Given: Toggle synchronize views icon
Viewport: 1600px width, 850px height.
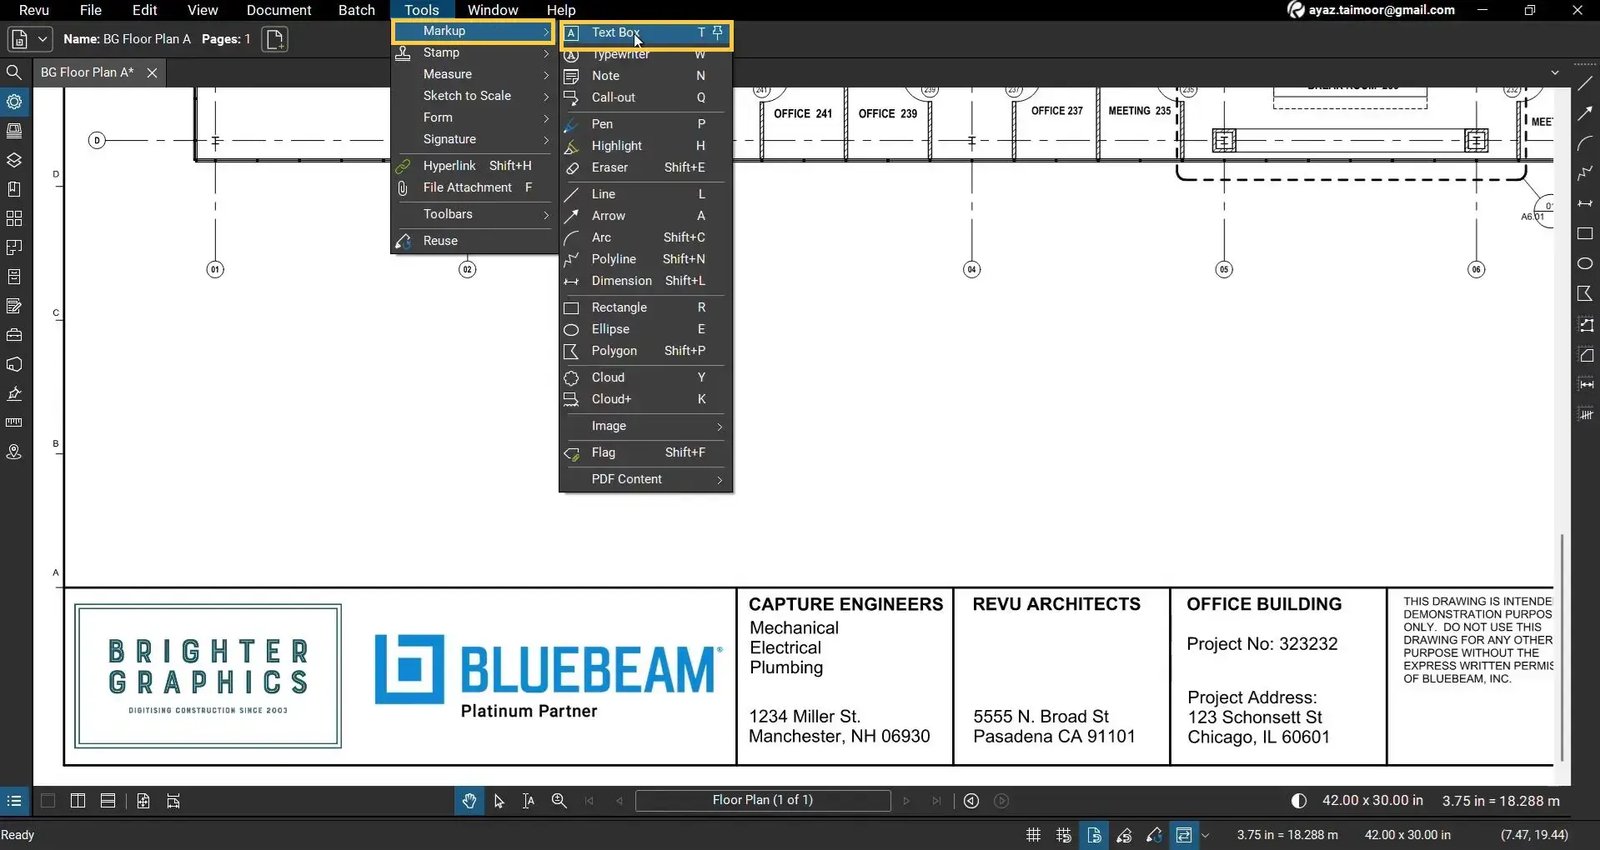Looking at the screenshot, I should 1184,835.
